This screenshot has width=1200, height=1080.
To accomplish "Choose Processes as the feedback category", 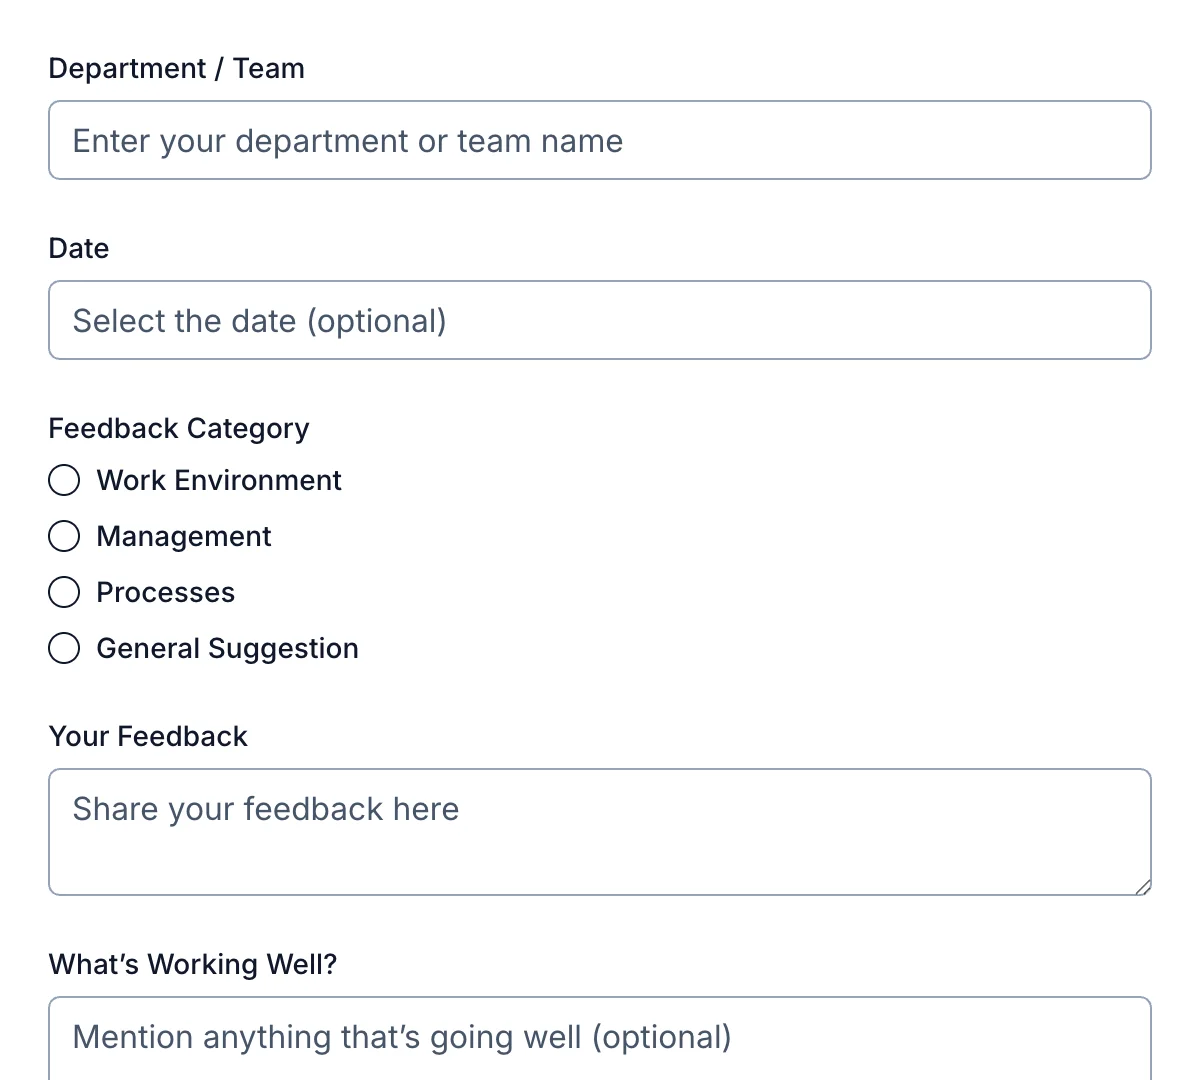I will (63, 592).
